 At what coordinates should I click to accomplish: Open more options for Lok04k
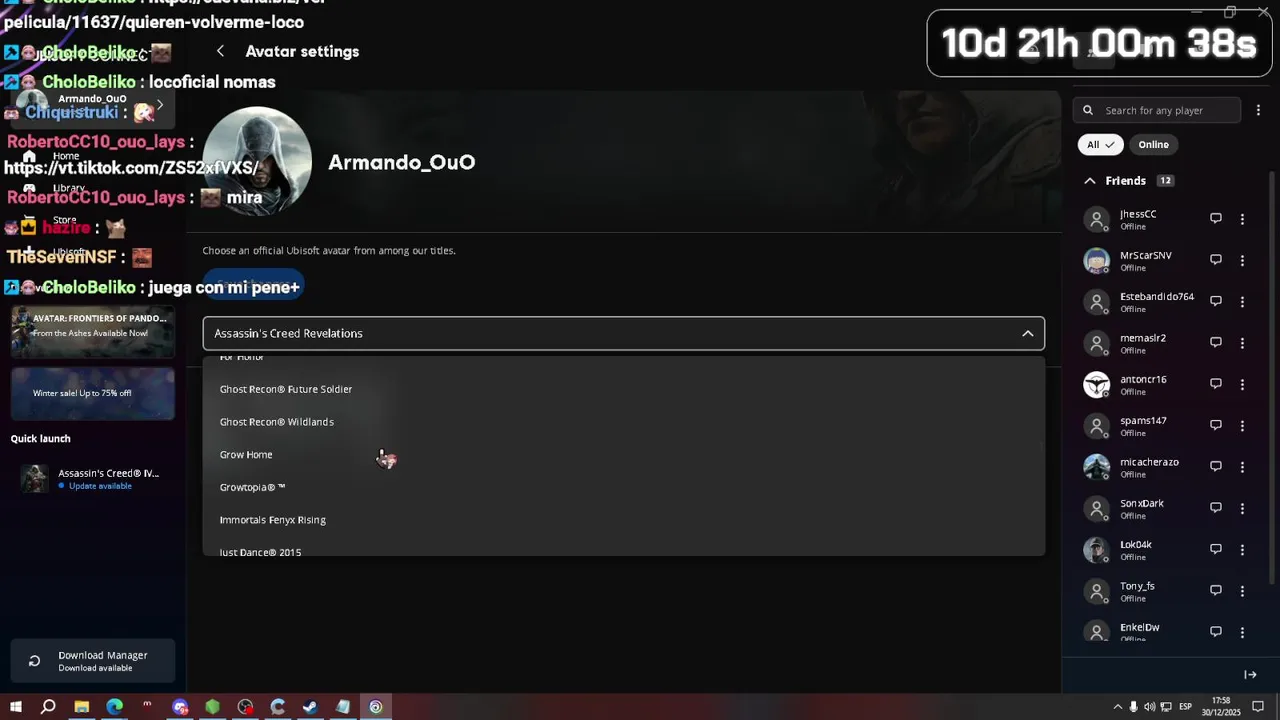[1242, 549]
